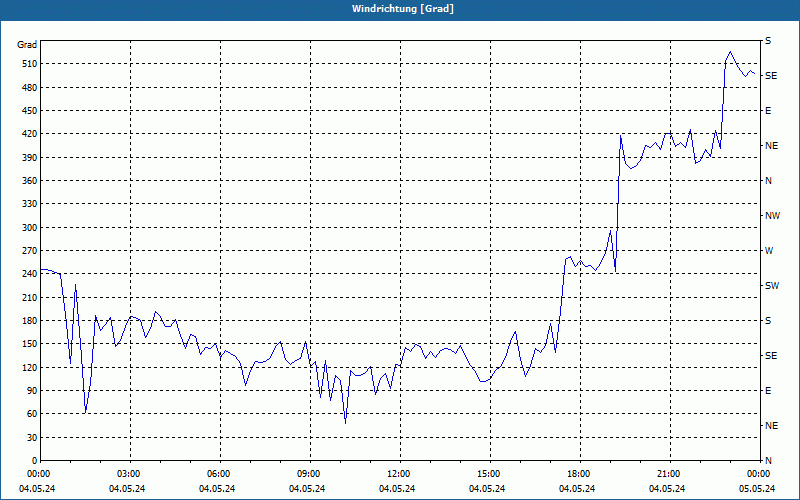The image size is (800, 500).
Task: Select the 30 degree axis label
Action: click(31, 438)
